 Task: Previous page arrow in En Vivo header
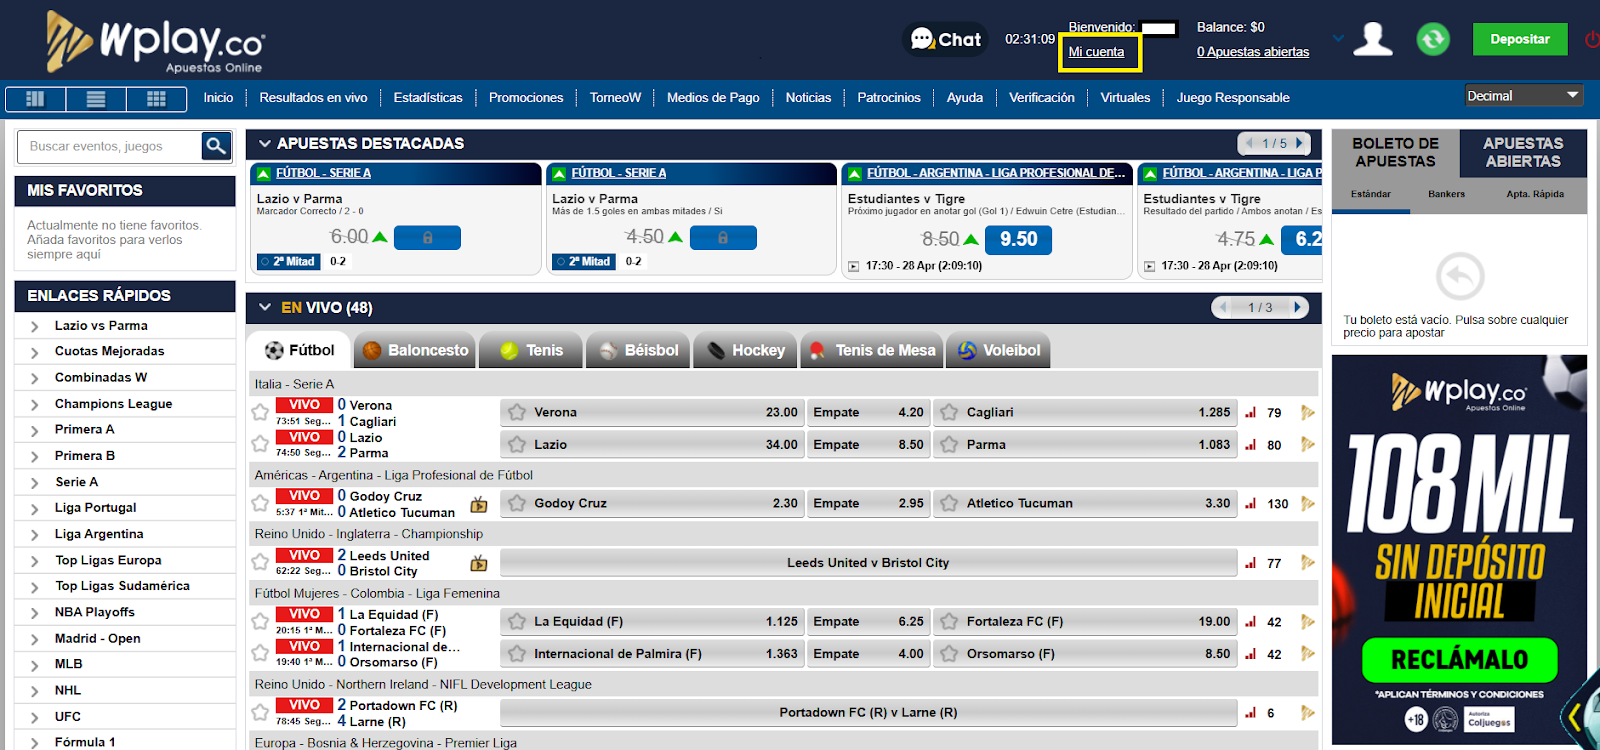coord(1223,307)
